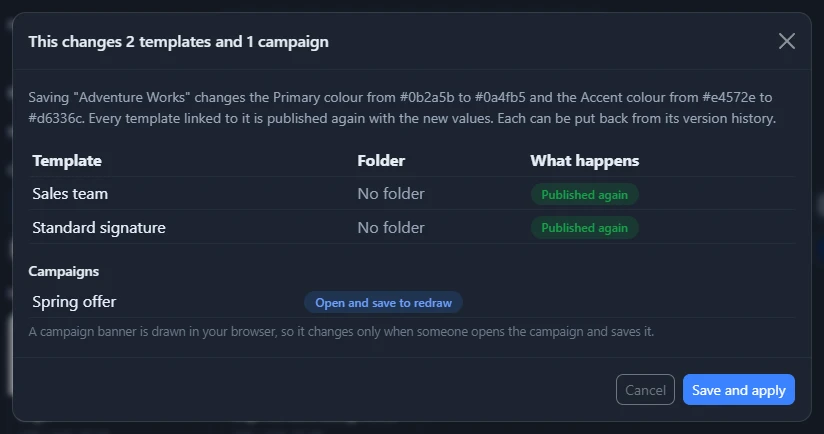The width and height of the screenshot is (824, 434).
Task: Select the Sales team template row
Action: click(412, 194)
